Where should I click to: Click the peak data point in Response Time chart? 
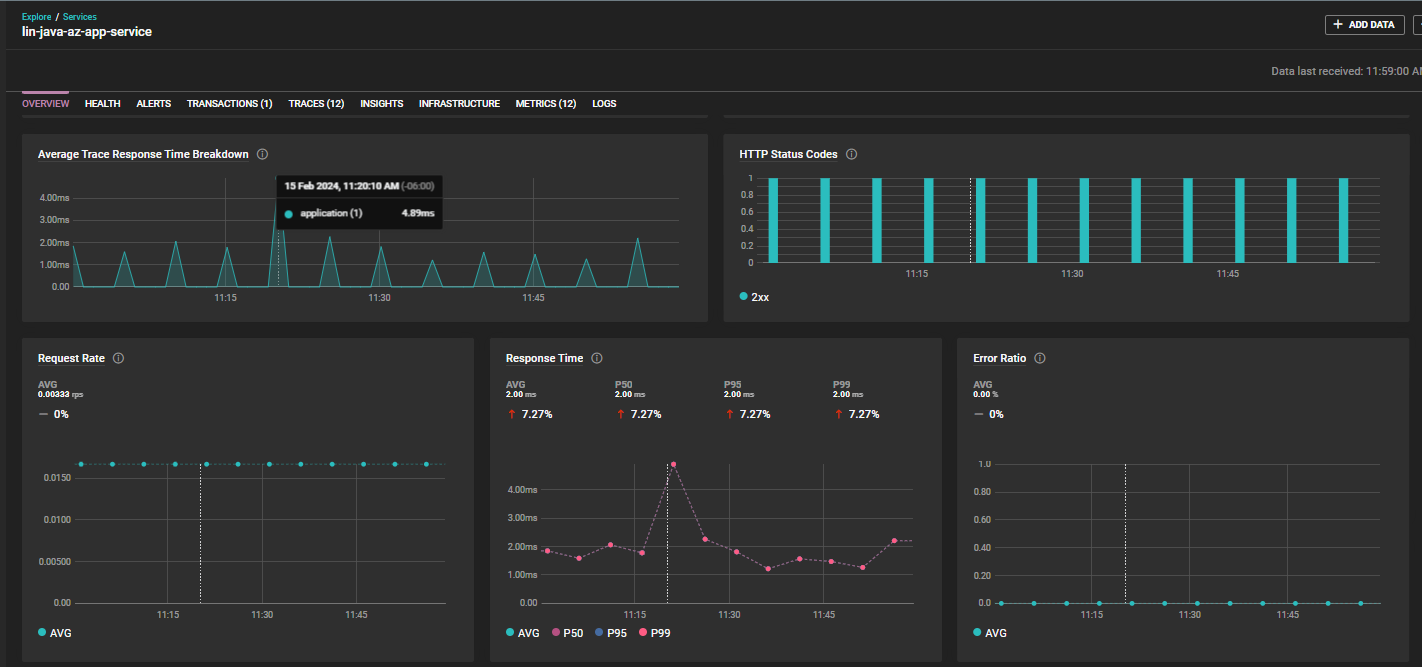pos(674,464)
